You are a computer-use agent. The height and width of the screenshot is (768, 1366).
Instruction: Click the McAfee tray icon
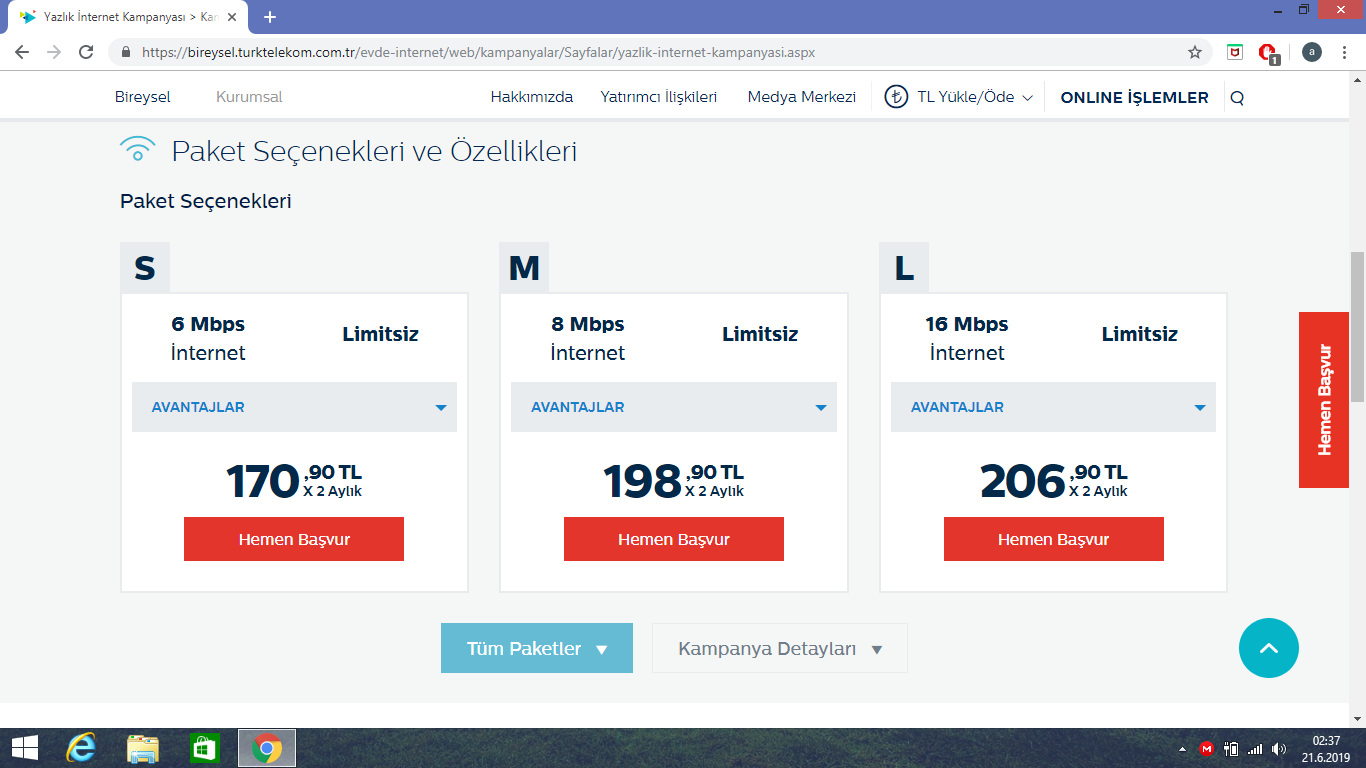[1207, 748]
